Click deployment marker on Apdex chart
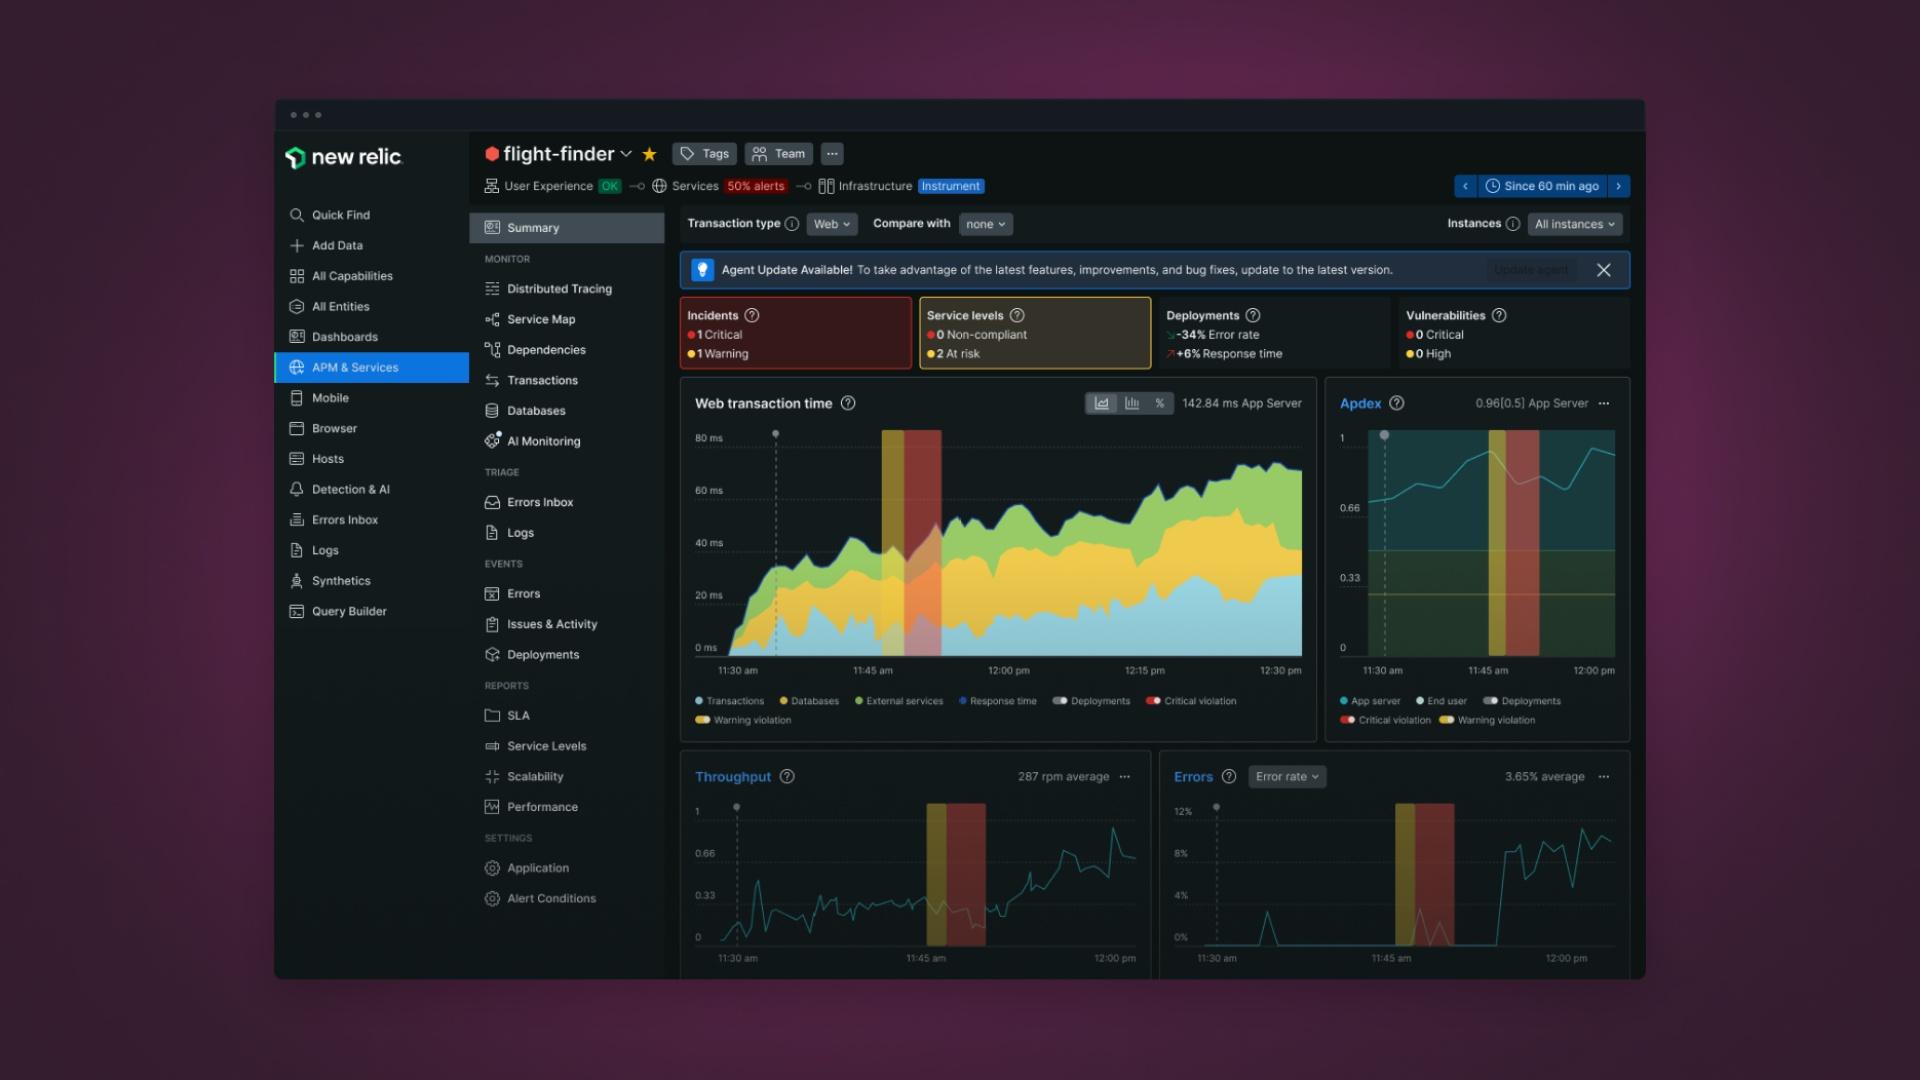The height and width of the screenshot is (1080, 1920). click(1384, 435)
